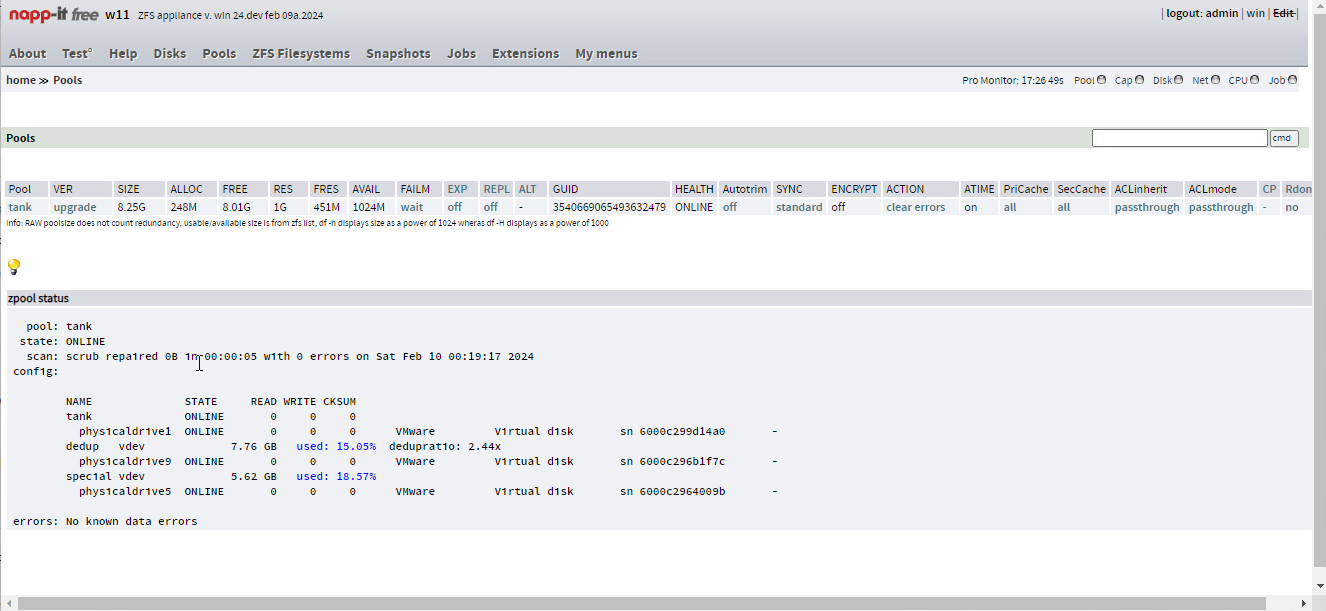Click the CPU status indicator light
Viewport: 1326px width, 611px height.
point(1254,80)
